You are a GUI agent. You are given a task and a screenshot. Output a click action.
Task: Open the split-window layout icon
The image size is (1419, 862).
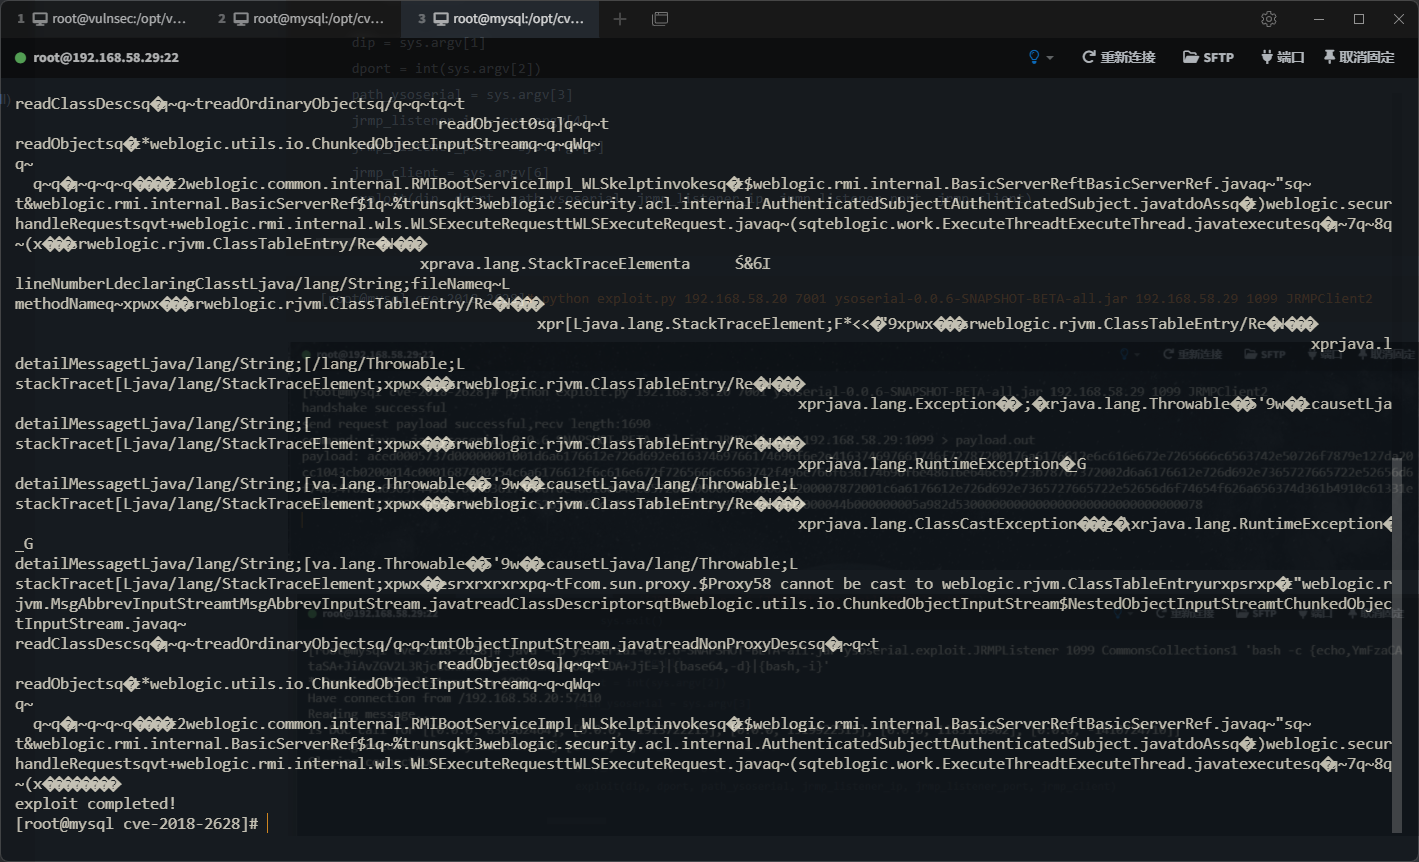pyautogui.click(x=660, y=19)
